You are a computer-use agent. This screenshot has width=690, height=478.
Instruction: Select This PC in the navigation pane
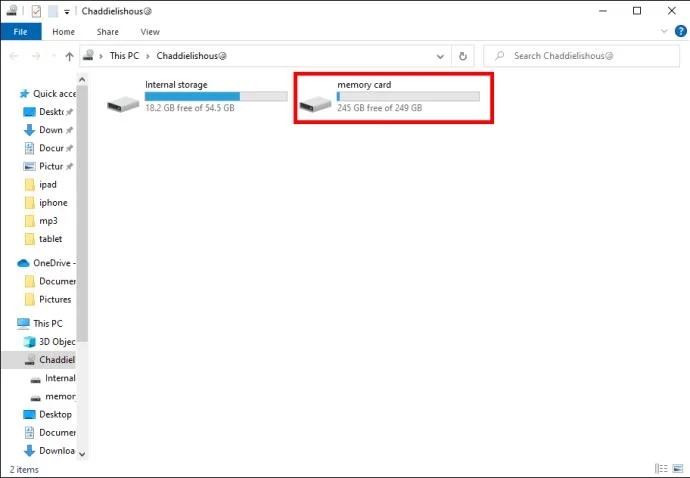40,324
